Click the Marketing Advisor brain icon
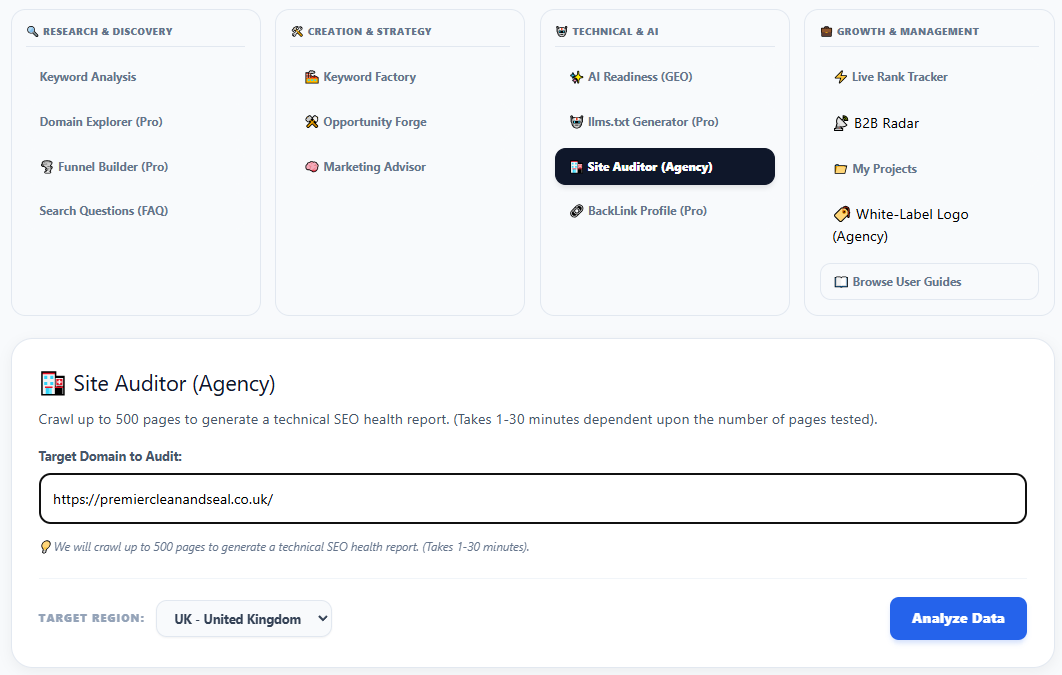1062x675 pixels. (312, 167)
